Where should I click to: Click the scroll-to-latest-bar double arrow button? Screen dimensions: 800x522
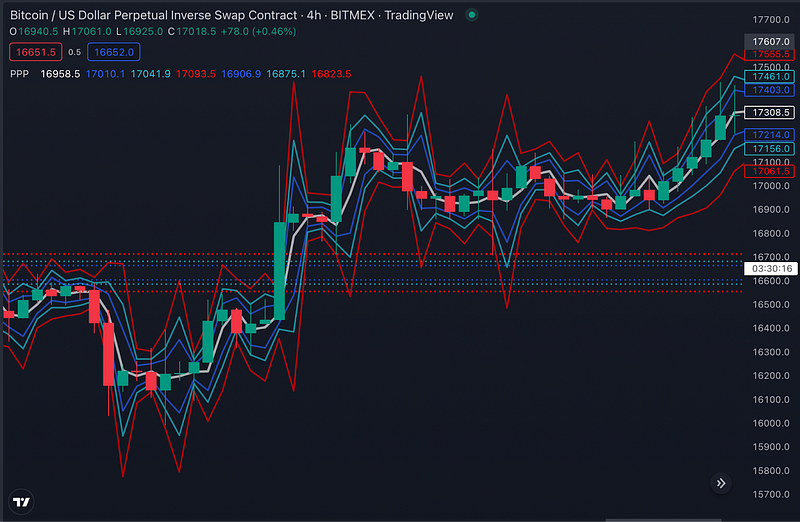(x=721, y=483)
